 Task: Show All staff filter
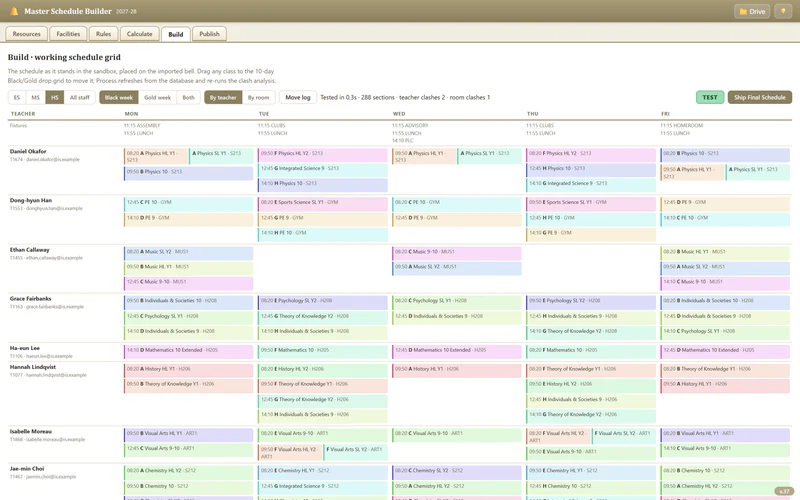80,97
